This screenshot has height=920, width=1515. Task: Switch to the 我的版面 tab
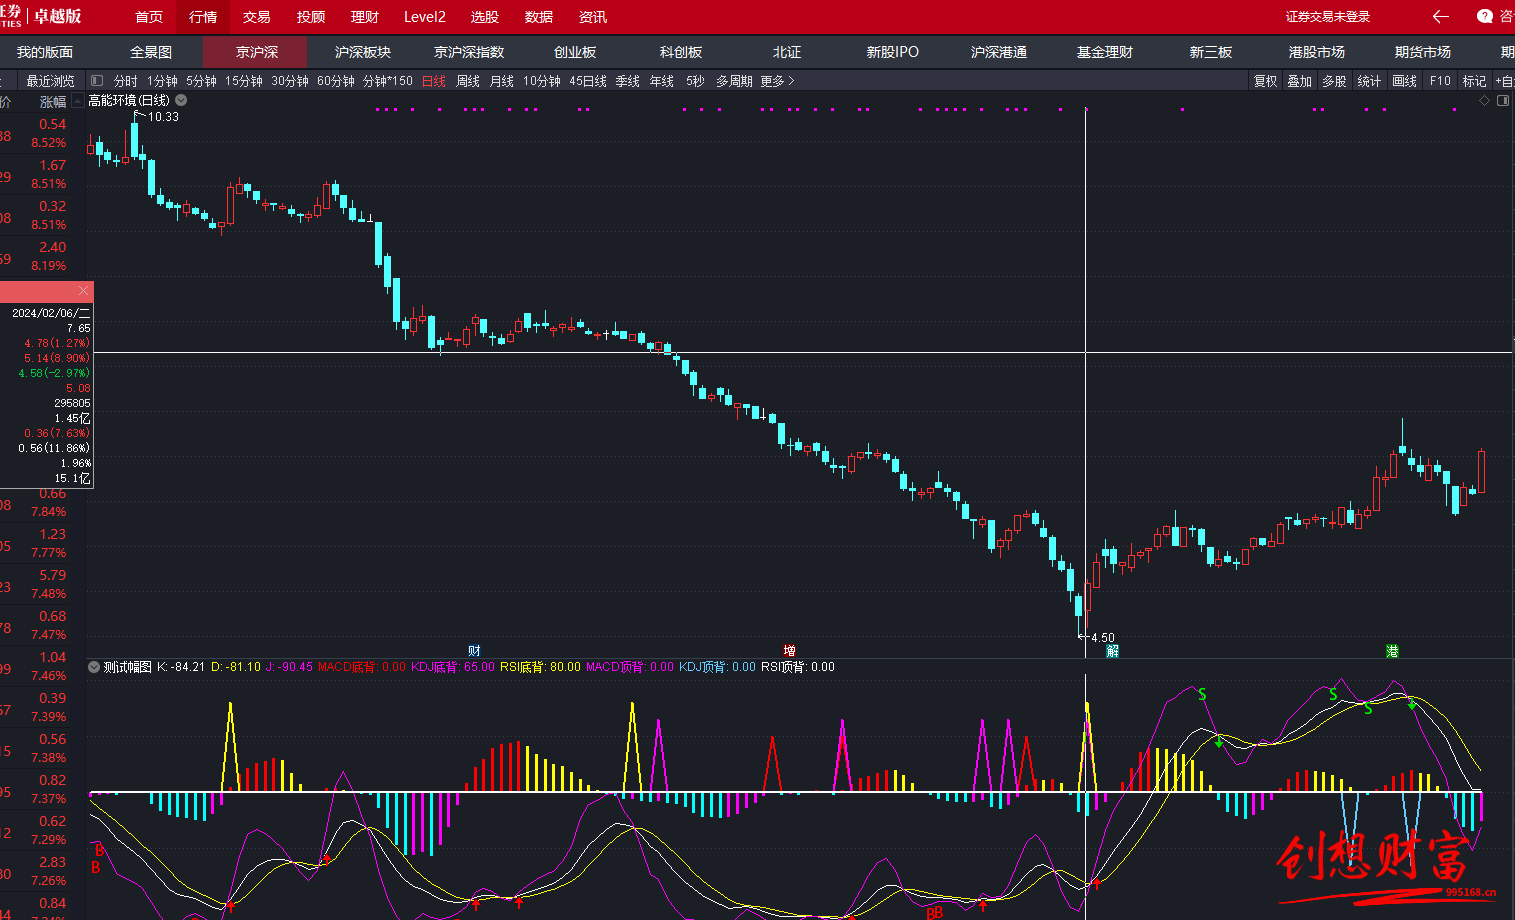[45, 52]
